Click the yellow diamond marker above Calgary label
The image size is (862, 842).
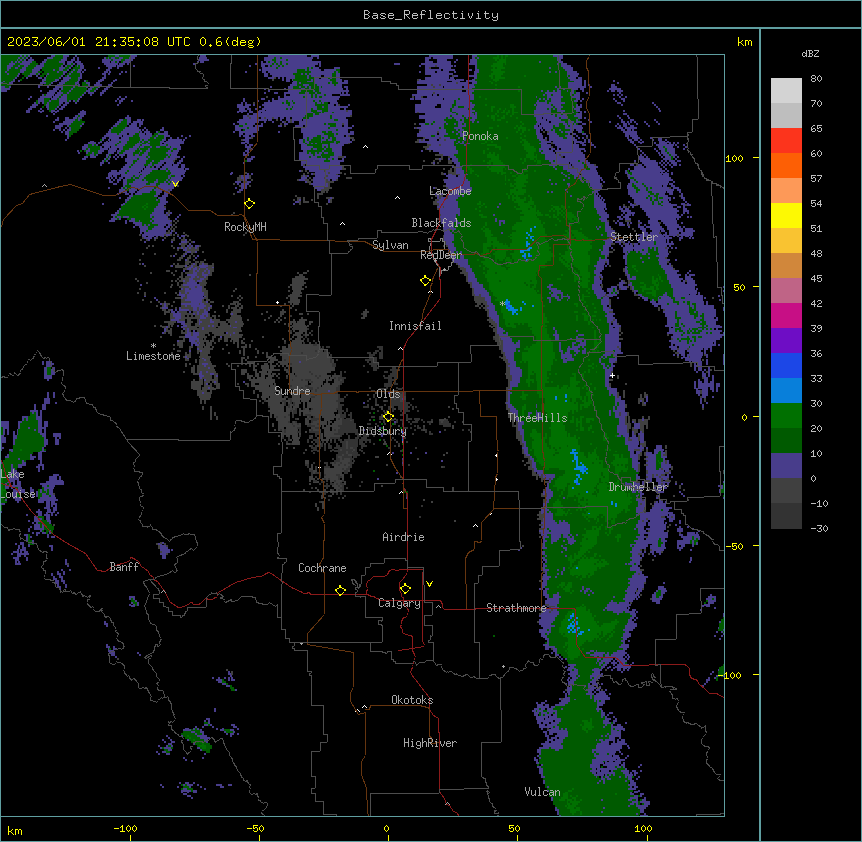(x=405, y=589)
